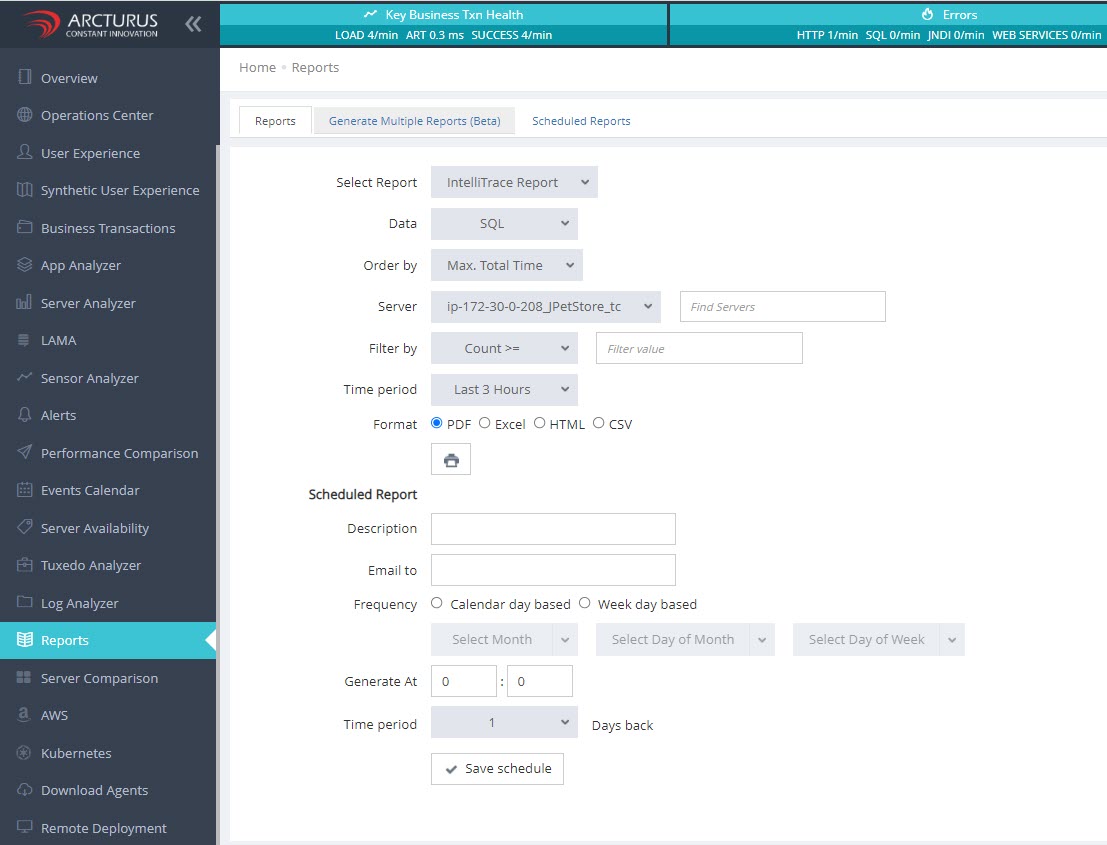
Task: Open the Kubernetes icon in sidebar
Action: 25,753
